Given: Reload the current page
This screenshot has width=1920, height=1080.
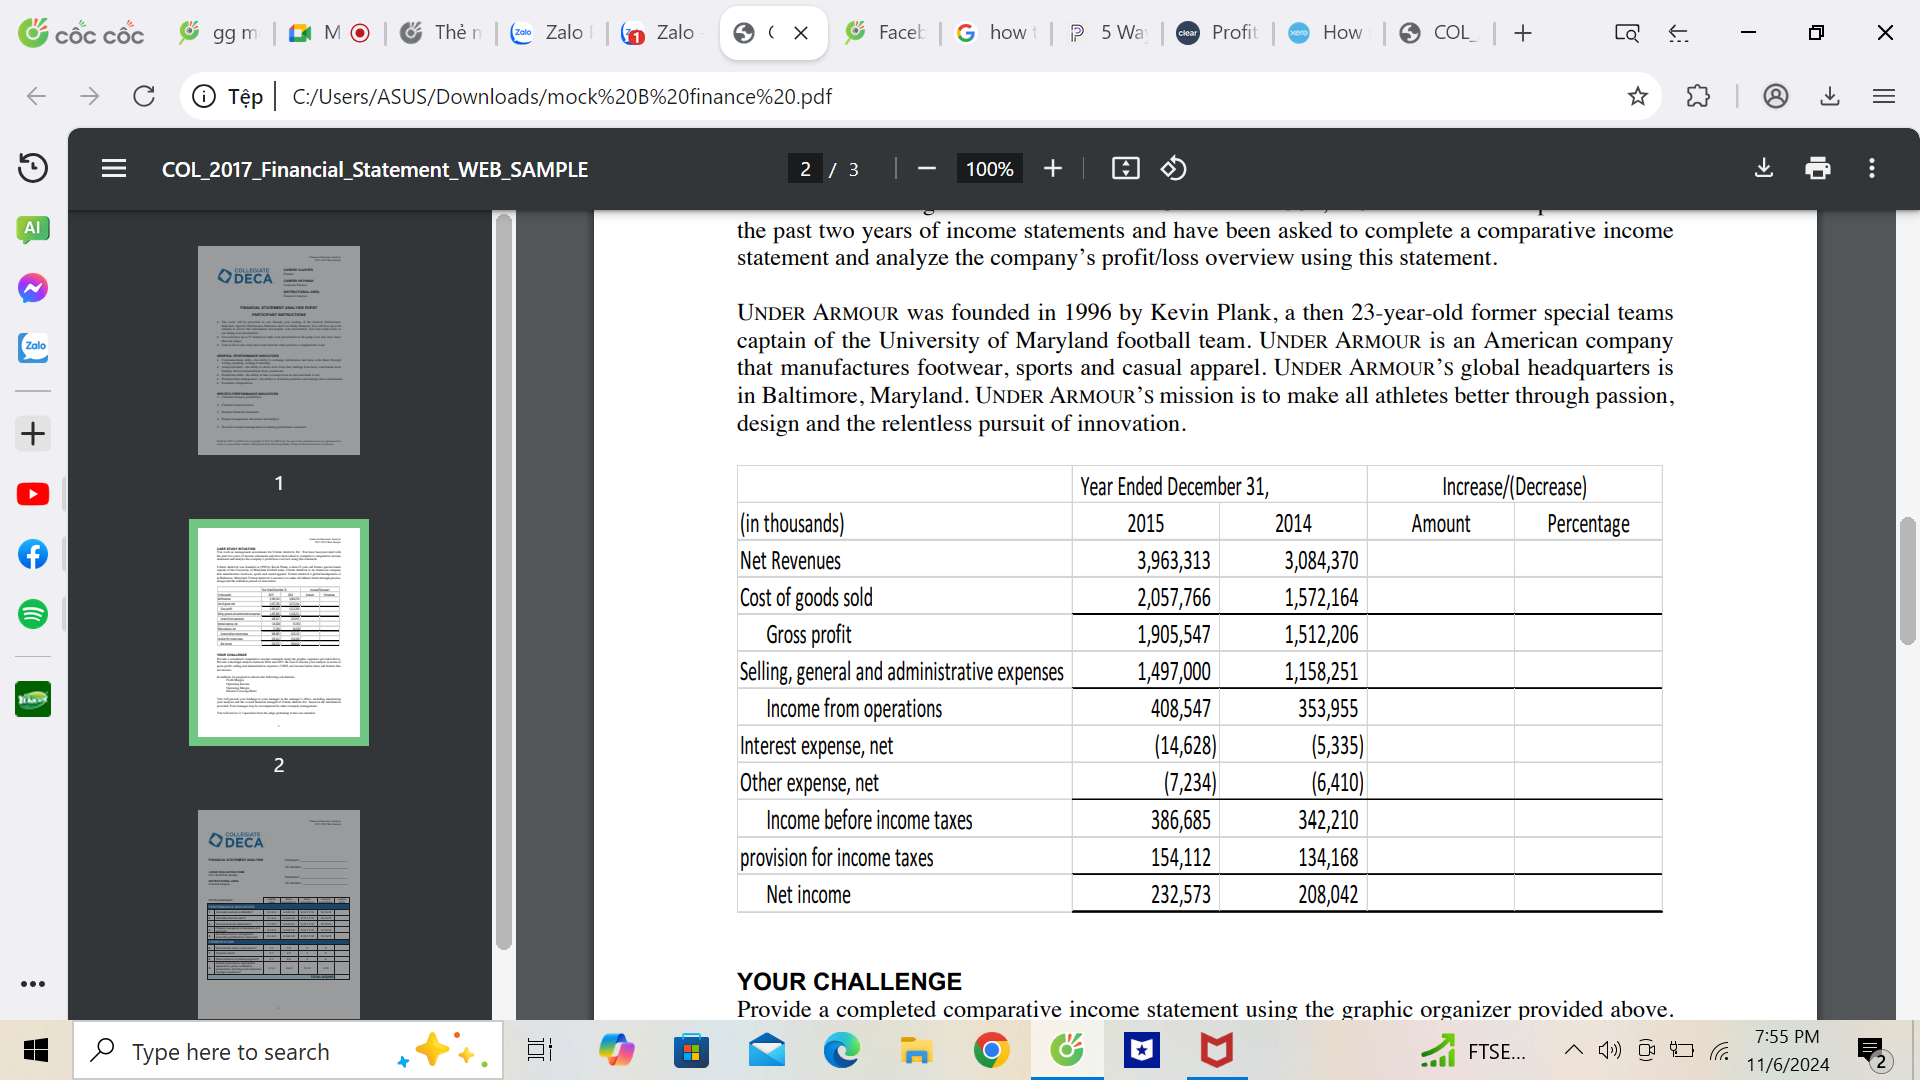Looking at the screenshot, I should click(x=144, y=96).
